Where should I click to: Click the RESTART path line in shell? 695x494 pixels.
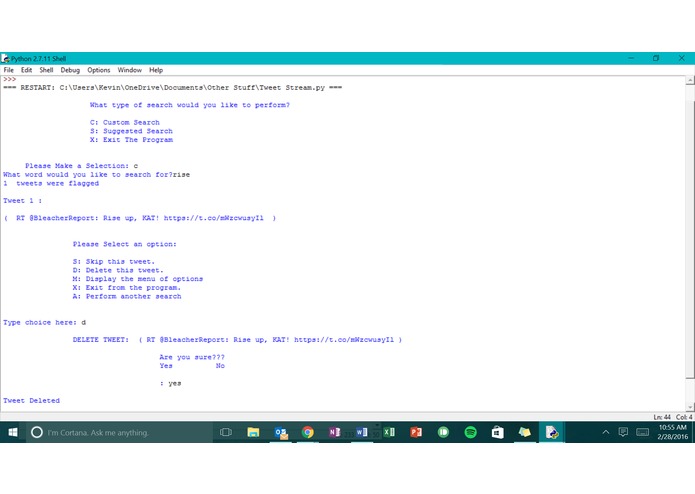[172, 88]
